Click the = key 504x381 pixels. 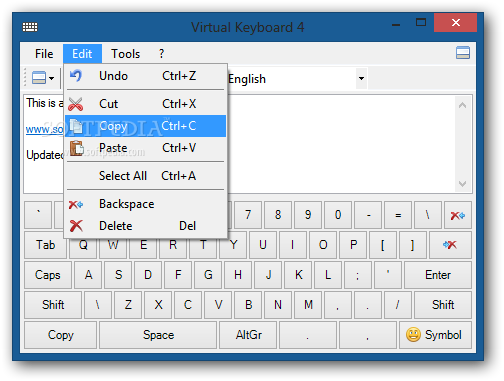coord(398,215)
